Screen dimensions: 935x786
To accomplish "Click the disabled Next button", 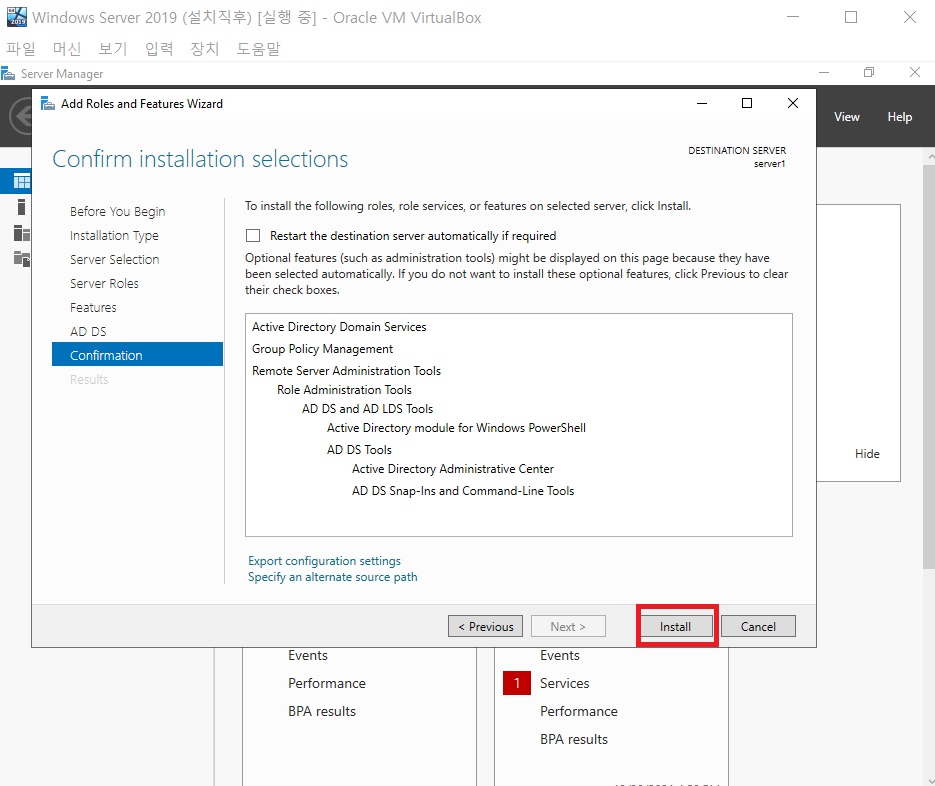I will [568, 626].
